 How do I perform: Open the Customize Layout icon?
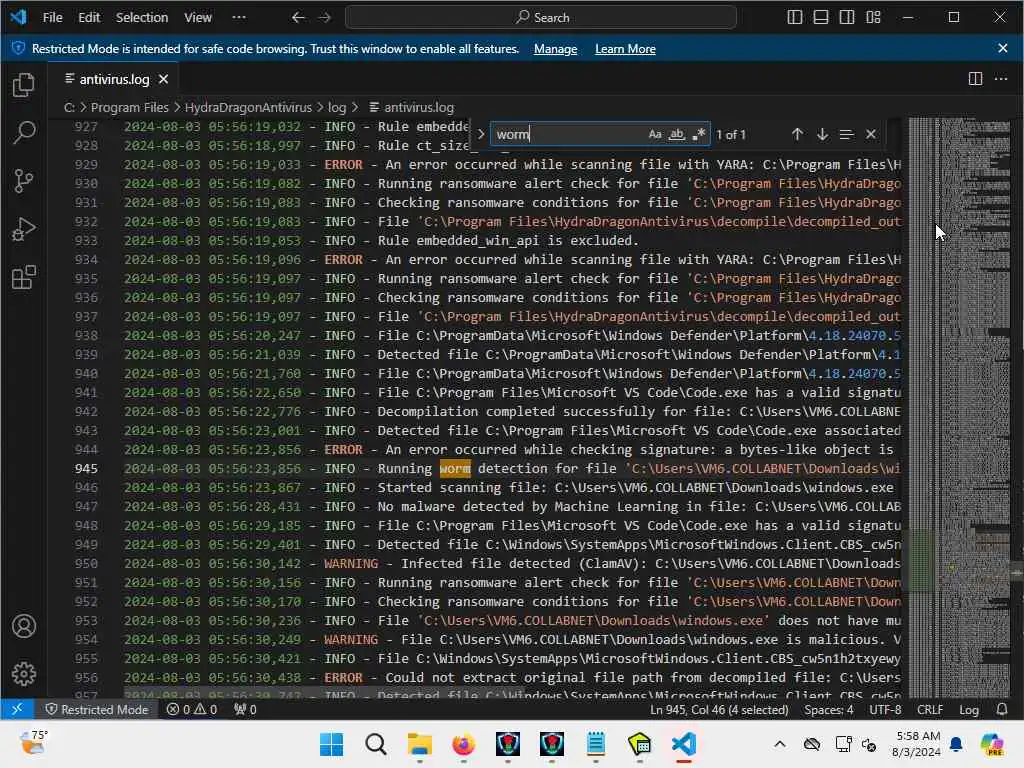873,18
